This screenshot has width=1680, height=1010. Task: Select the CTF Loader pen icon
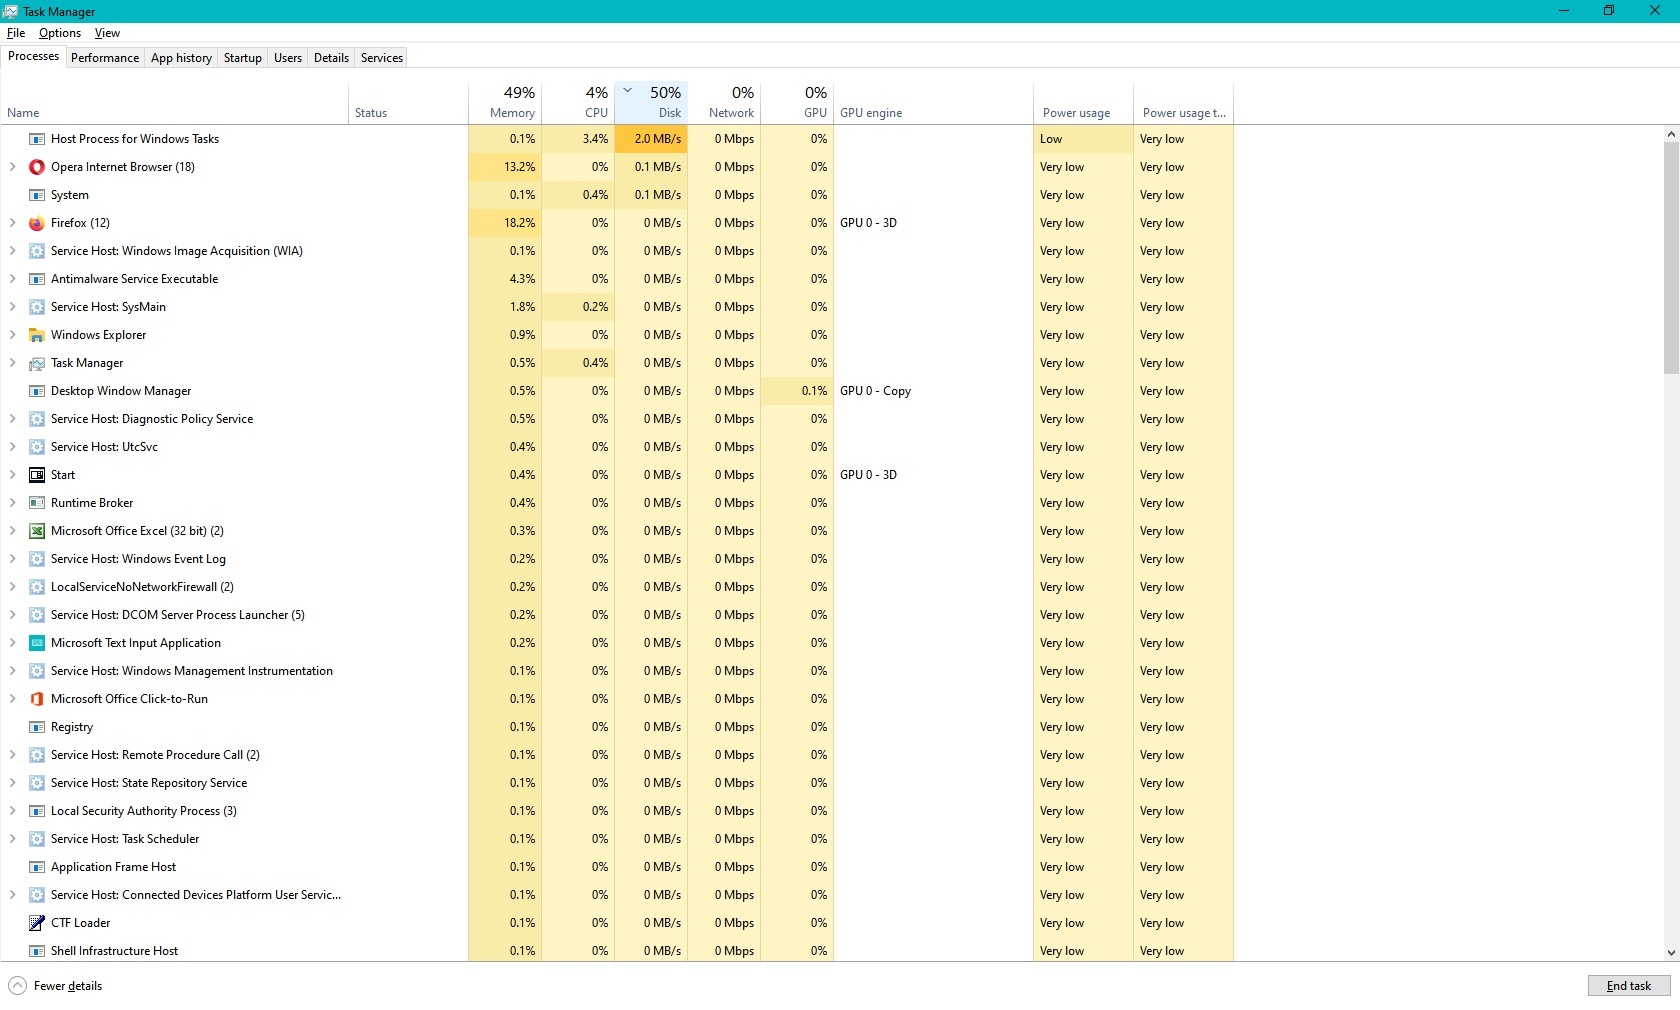click(37, 923)
